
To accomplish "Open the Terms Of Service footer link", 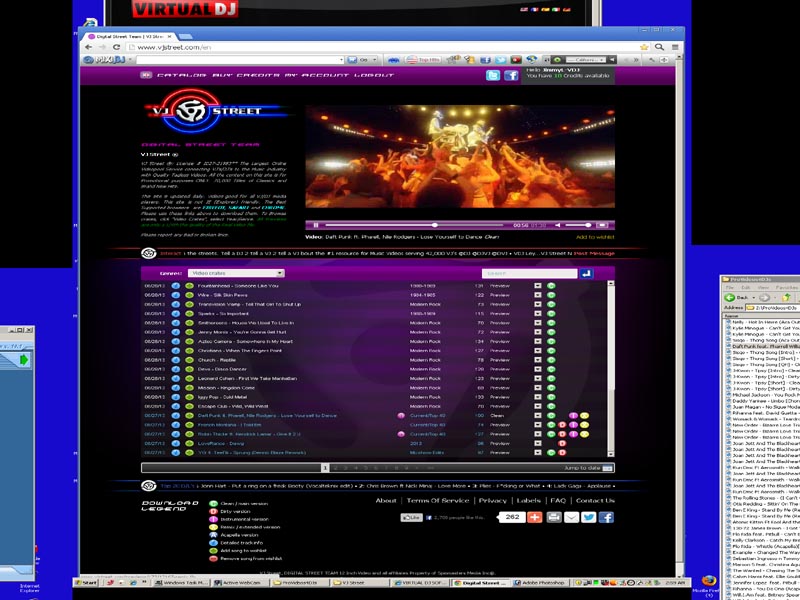I will 438,501.
